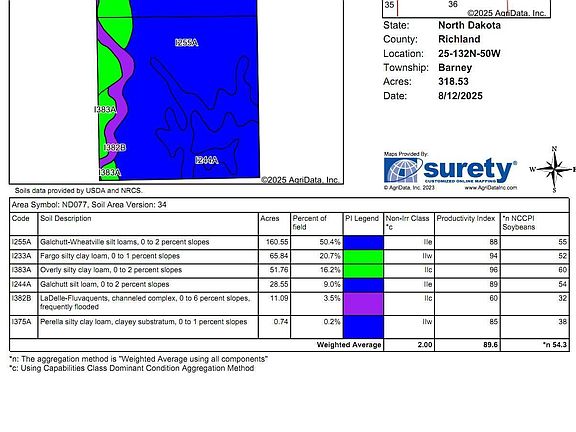Click the 160.55 acres value

(277, 242)
